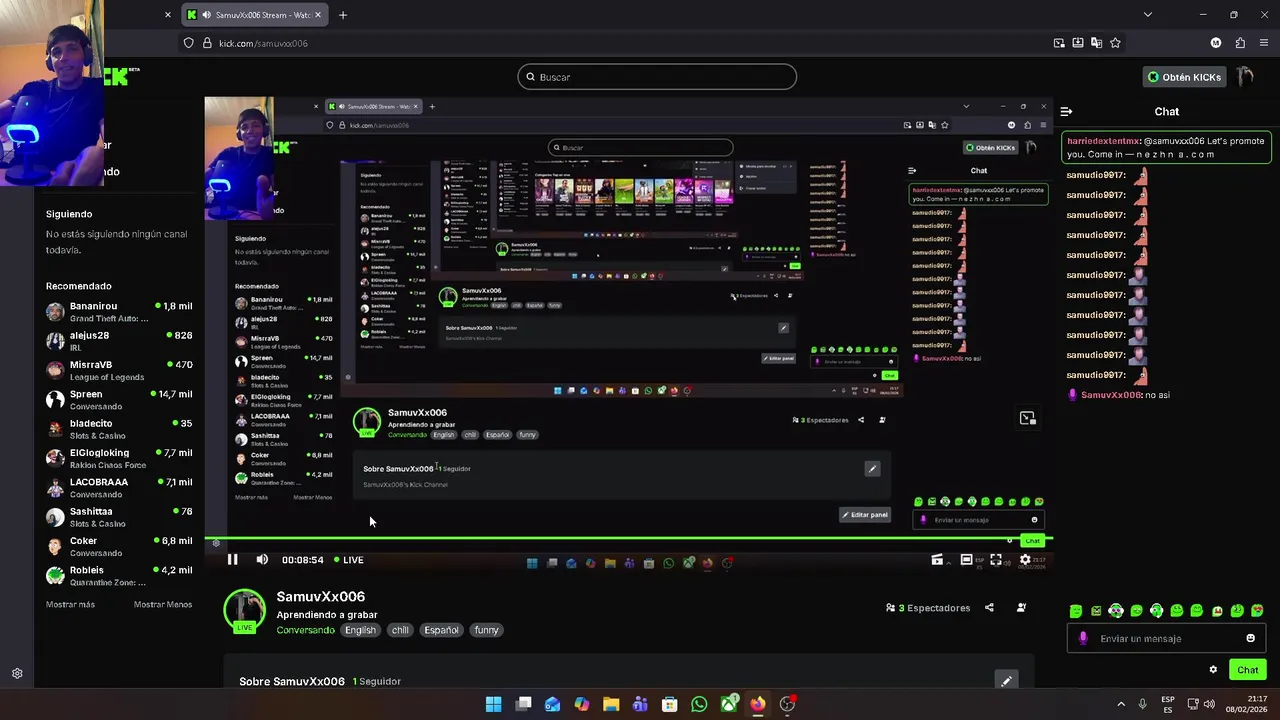Image resolution: width=1280 pixels, height=720 pixels.
Task: Open Robleis recommended channel
Action: pos(119,575)
